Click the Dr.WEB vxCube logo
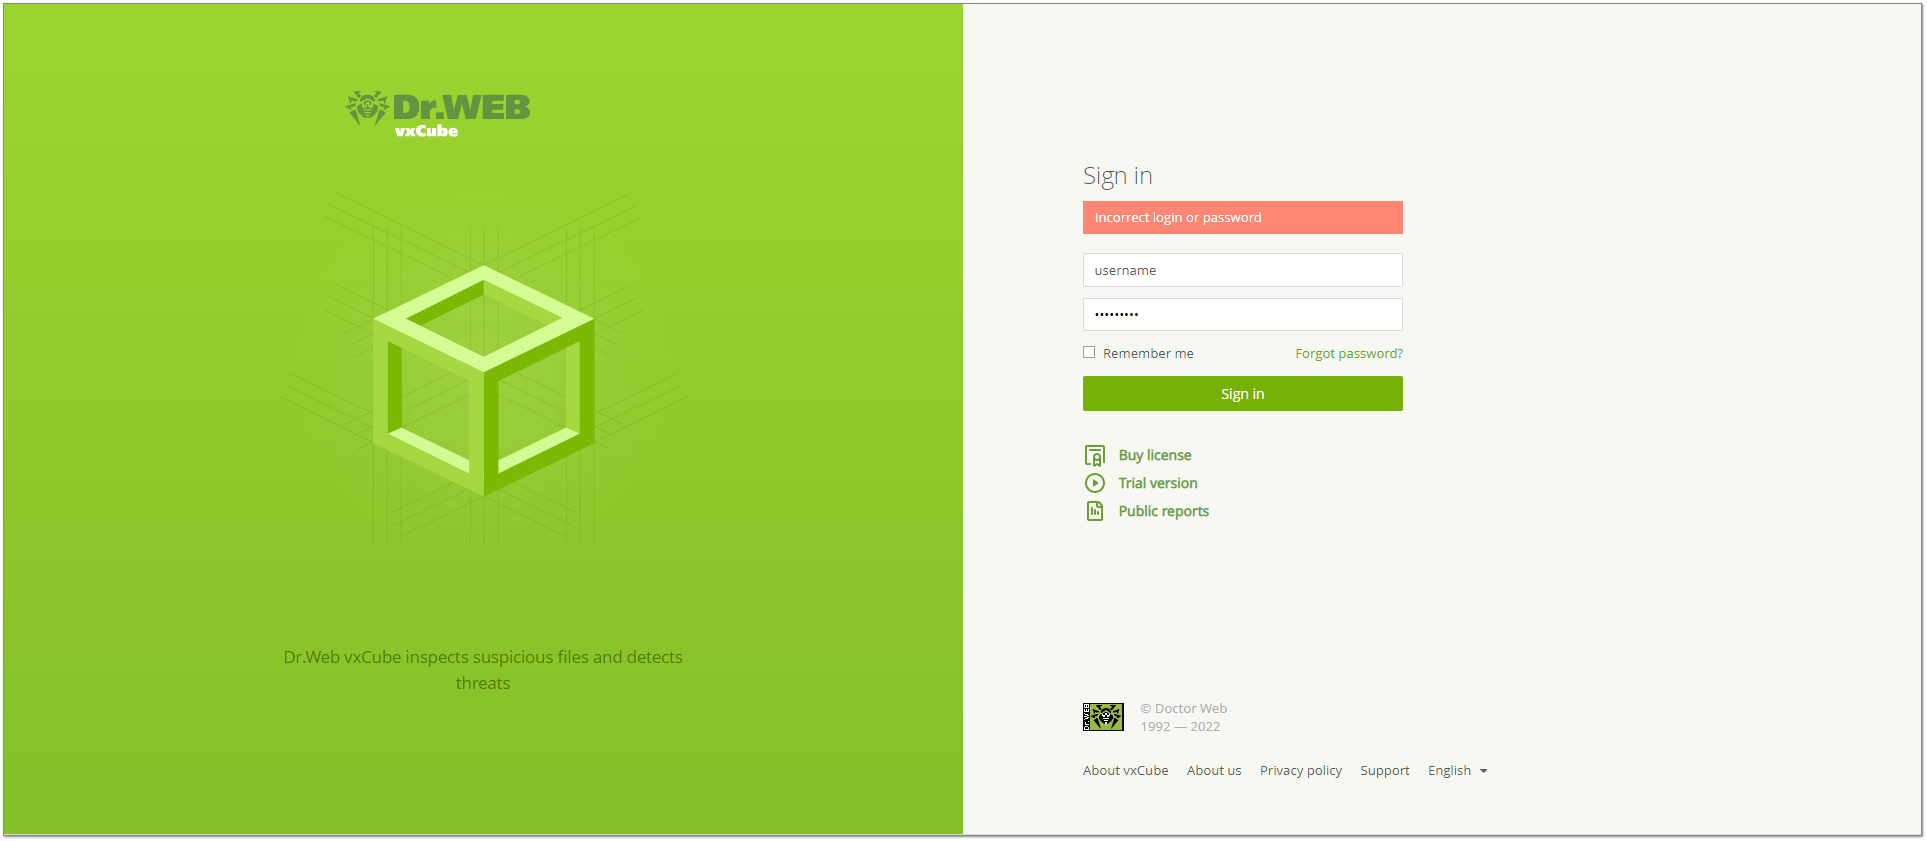 tap(438, 114)
